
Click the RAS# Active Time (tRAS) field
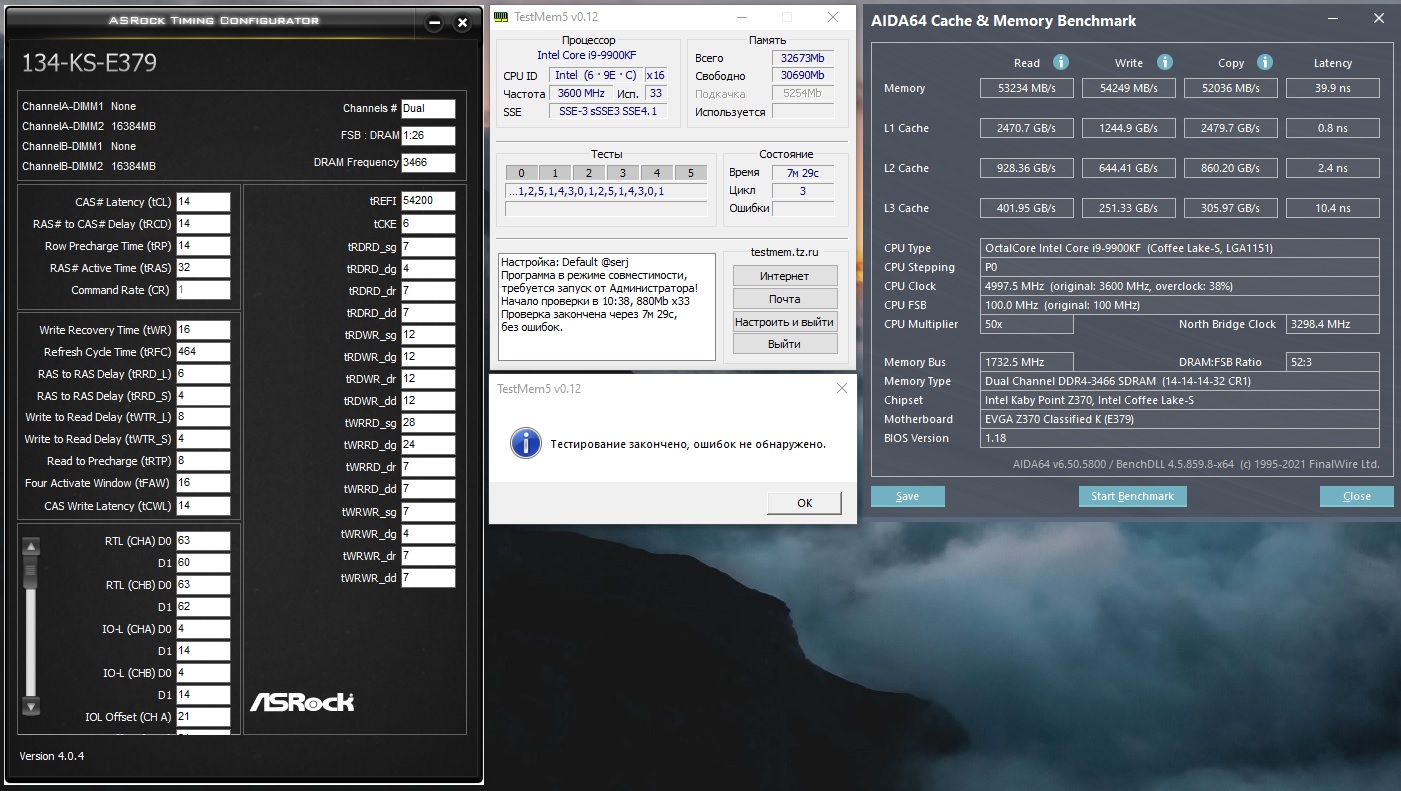click(203, 268)
